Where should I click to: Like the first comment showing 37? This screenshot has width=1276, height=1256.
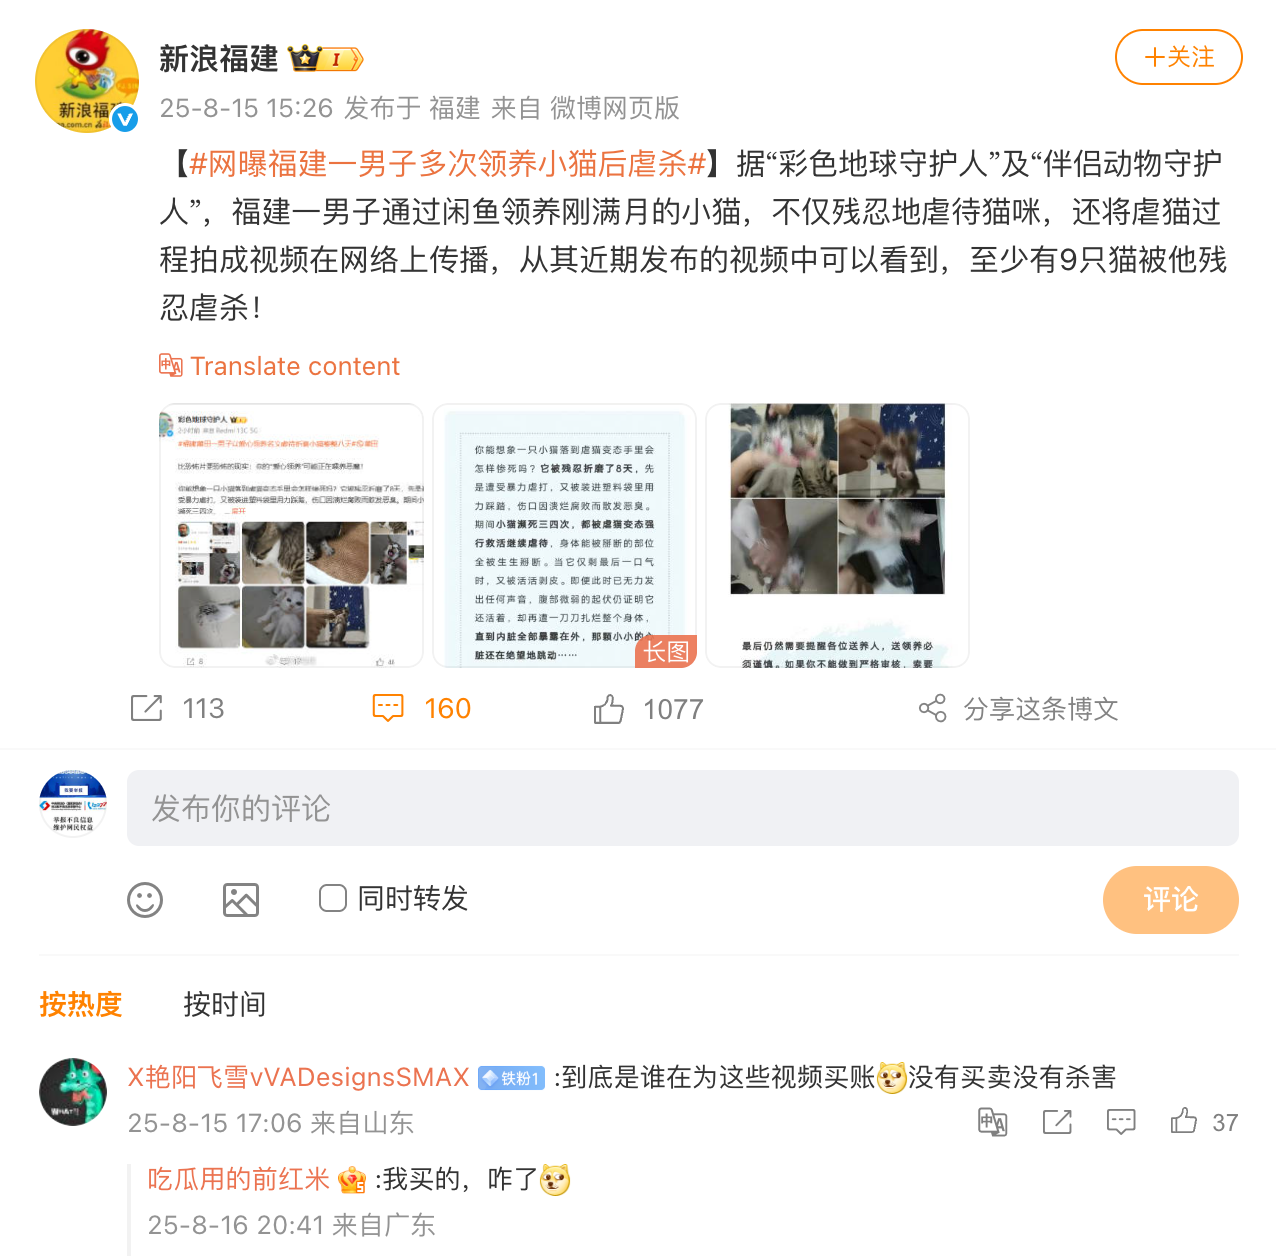tap(1184, 1121)
